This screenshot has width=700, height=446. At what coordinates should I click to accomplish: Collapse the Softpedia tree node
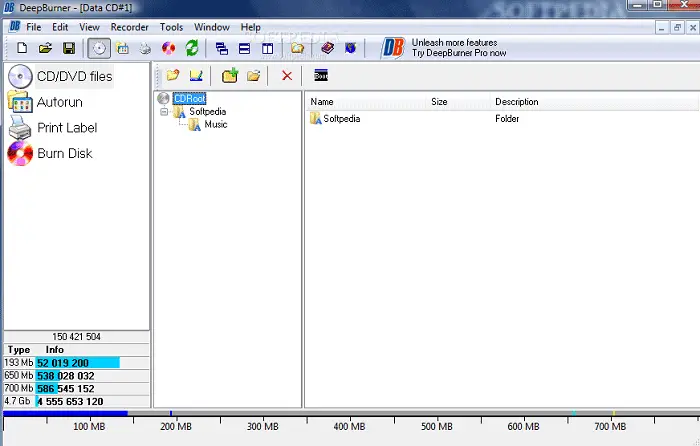[x=164, y=112]
